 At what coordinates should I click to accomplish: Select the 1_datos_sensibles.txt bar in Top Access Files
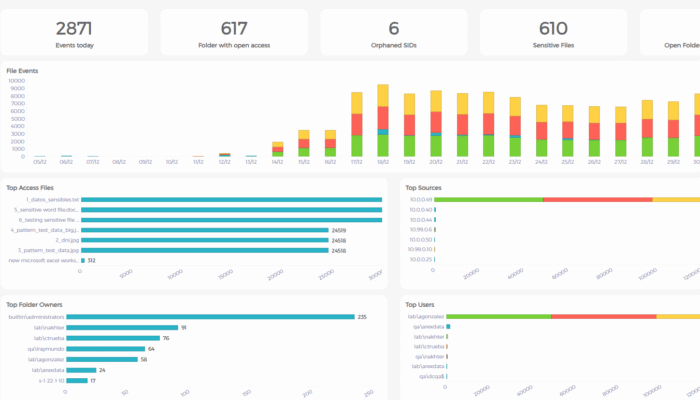231,200
